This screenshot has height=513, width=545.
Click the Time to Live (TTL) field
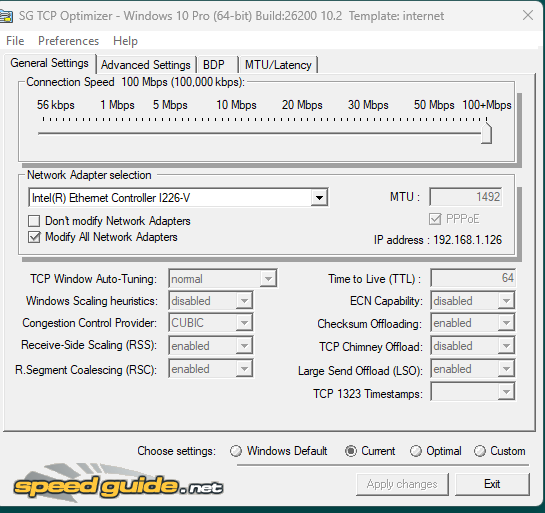click(x=473, y=278)
